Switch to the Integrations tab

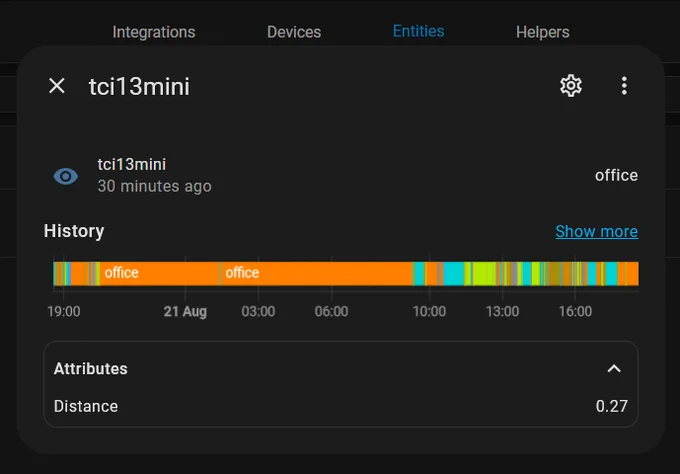point(154,32)
